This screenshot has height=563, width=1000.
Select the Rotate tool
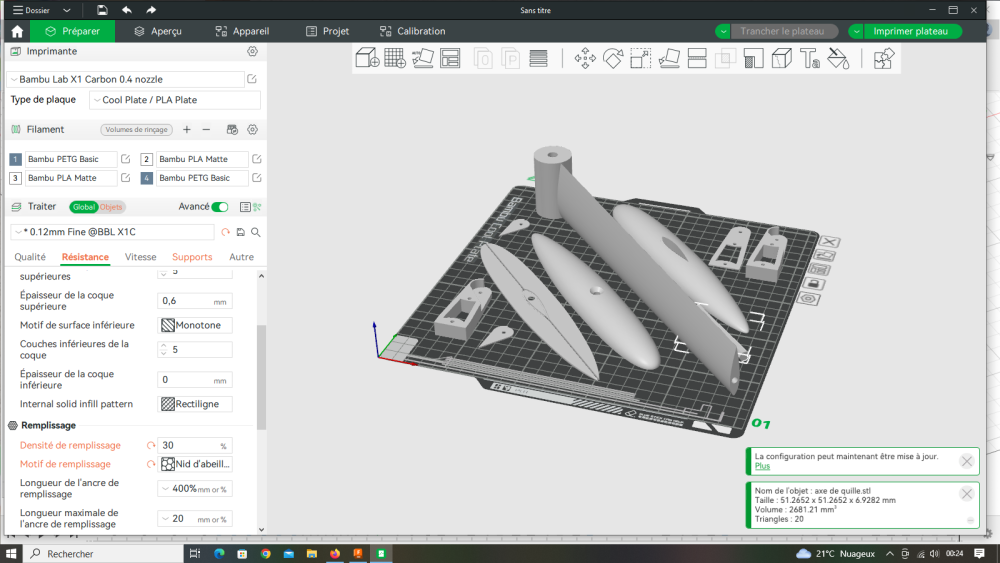[613, 59]
